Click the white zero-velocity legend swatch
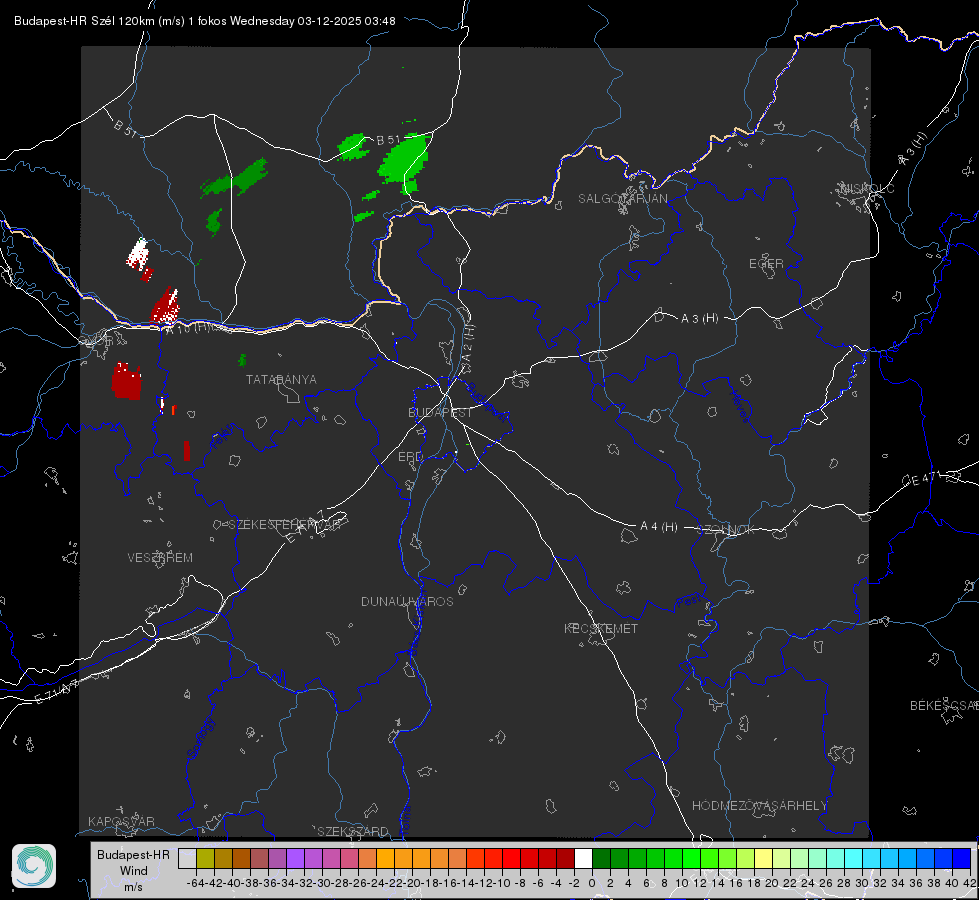This screenshot has width=979, height=900. pyautogui.click(x=583, y=858)
